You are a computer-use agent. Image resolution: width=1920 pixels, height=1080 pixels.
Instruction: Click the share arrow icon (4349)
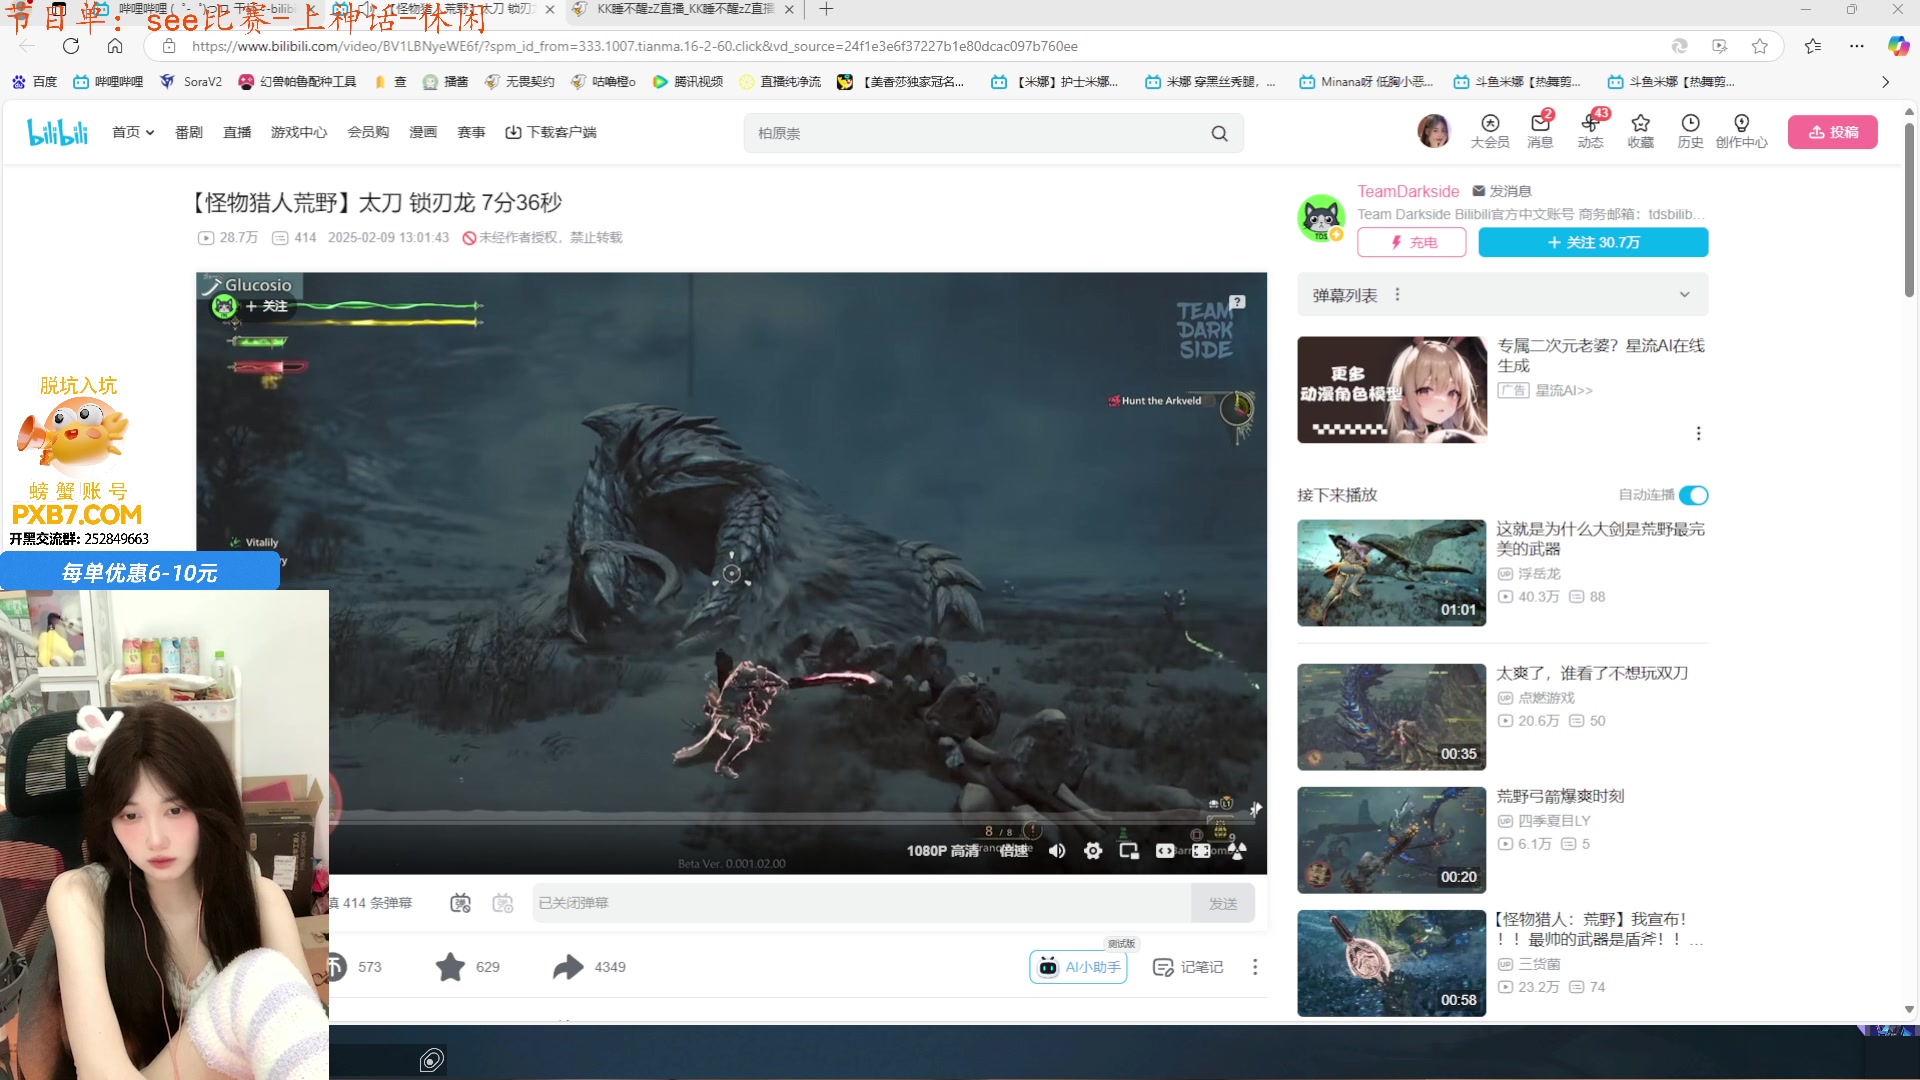pyautogui.click(x=568, y=967)
